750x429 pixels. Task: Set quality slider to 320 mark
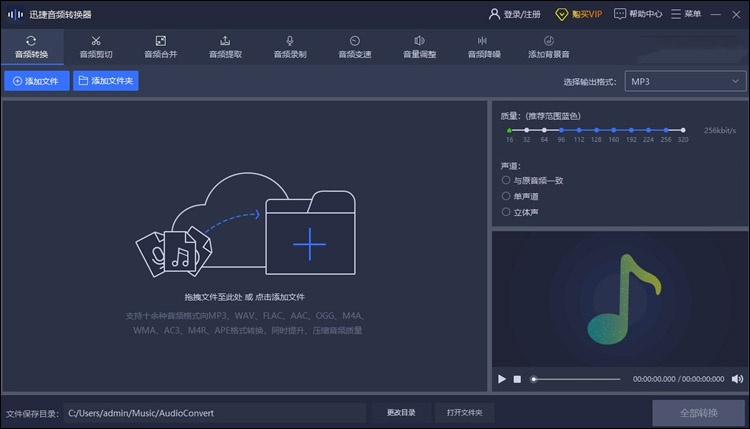pyautogui.click(x=683, y=130)
